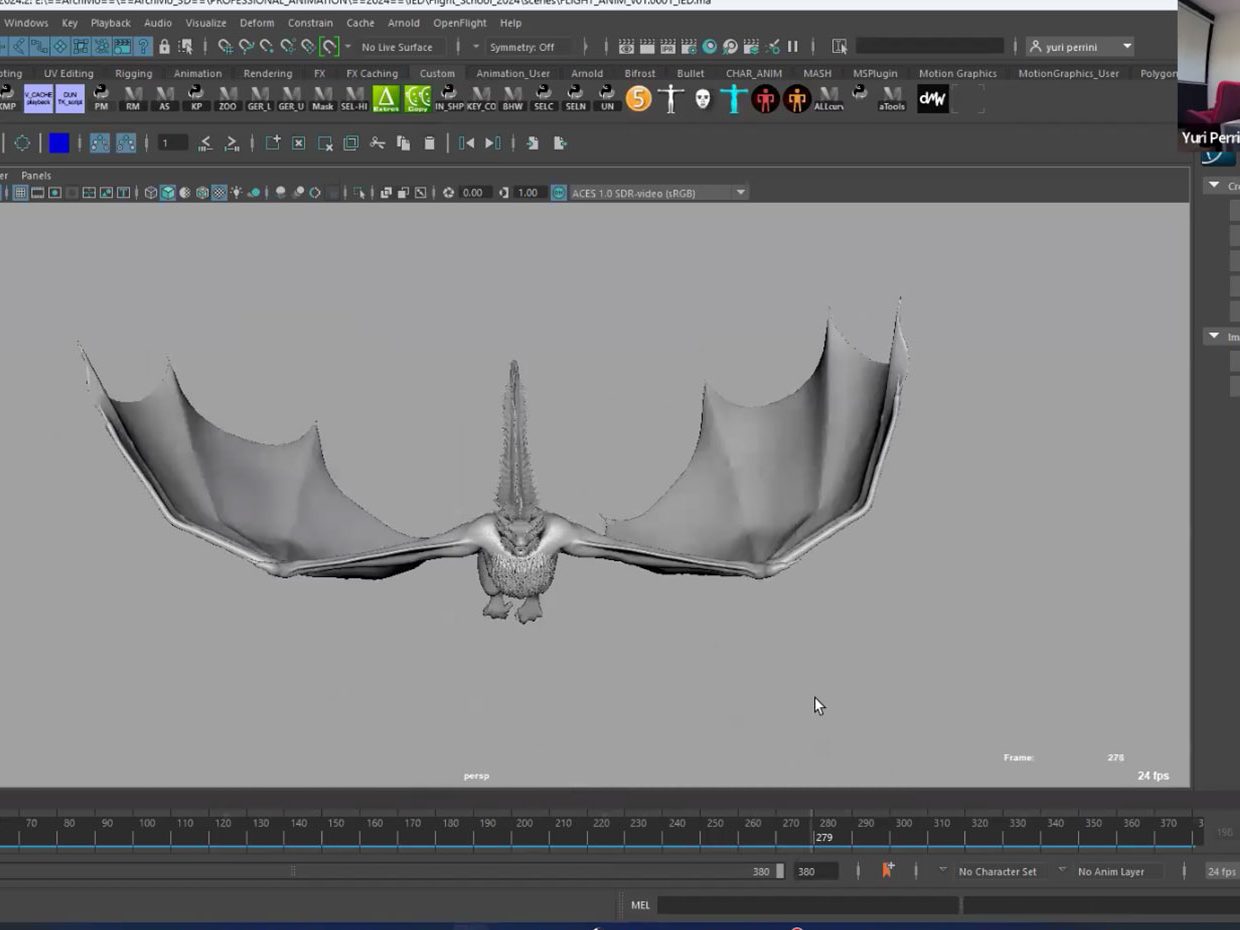Switch to the Rigging shelf tab

[x=133, y=73]
